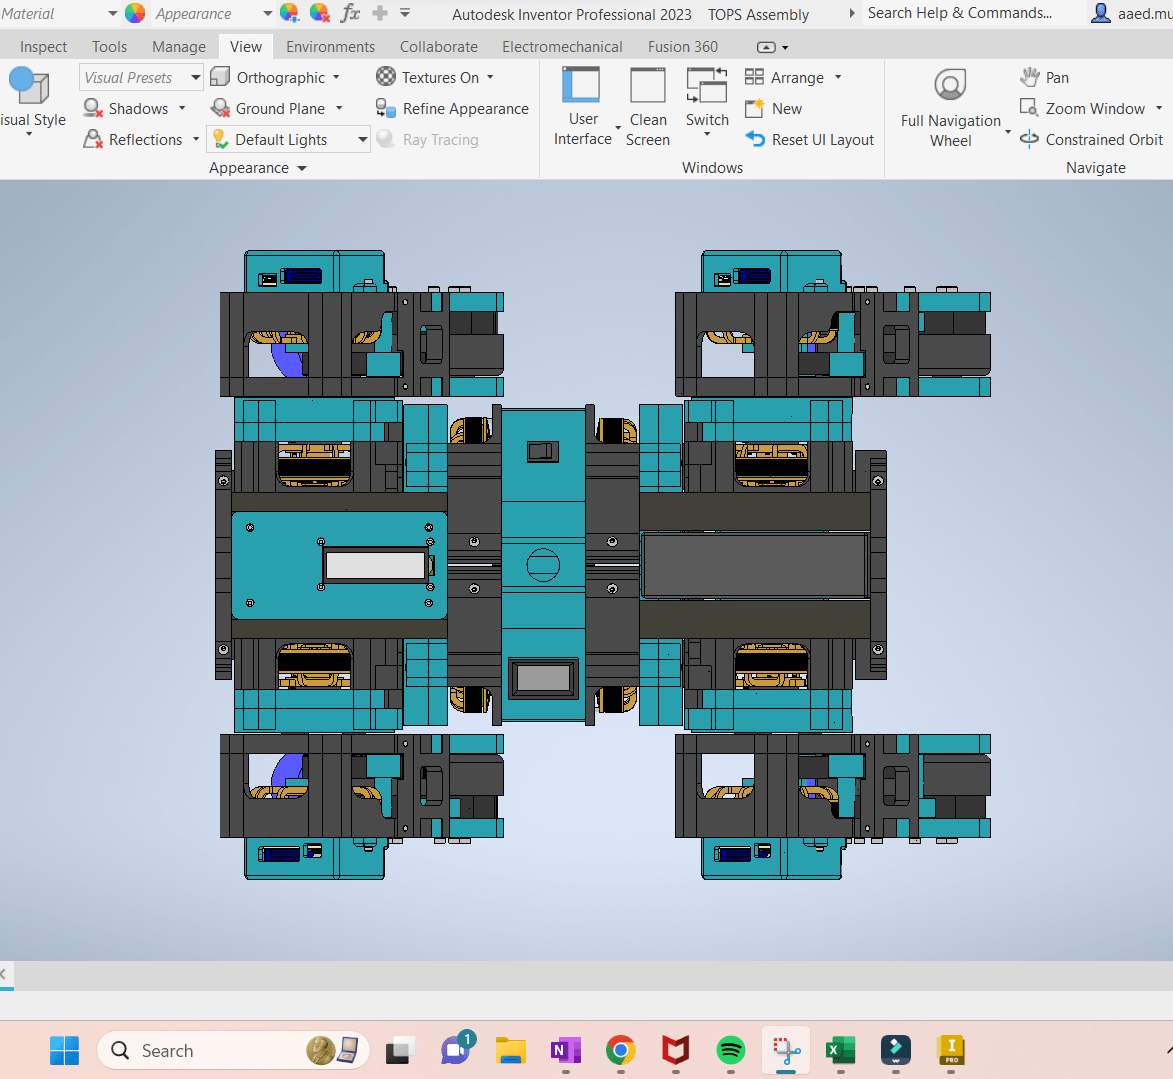Activate the Pan tool

1044,77
